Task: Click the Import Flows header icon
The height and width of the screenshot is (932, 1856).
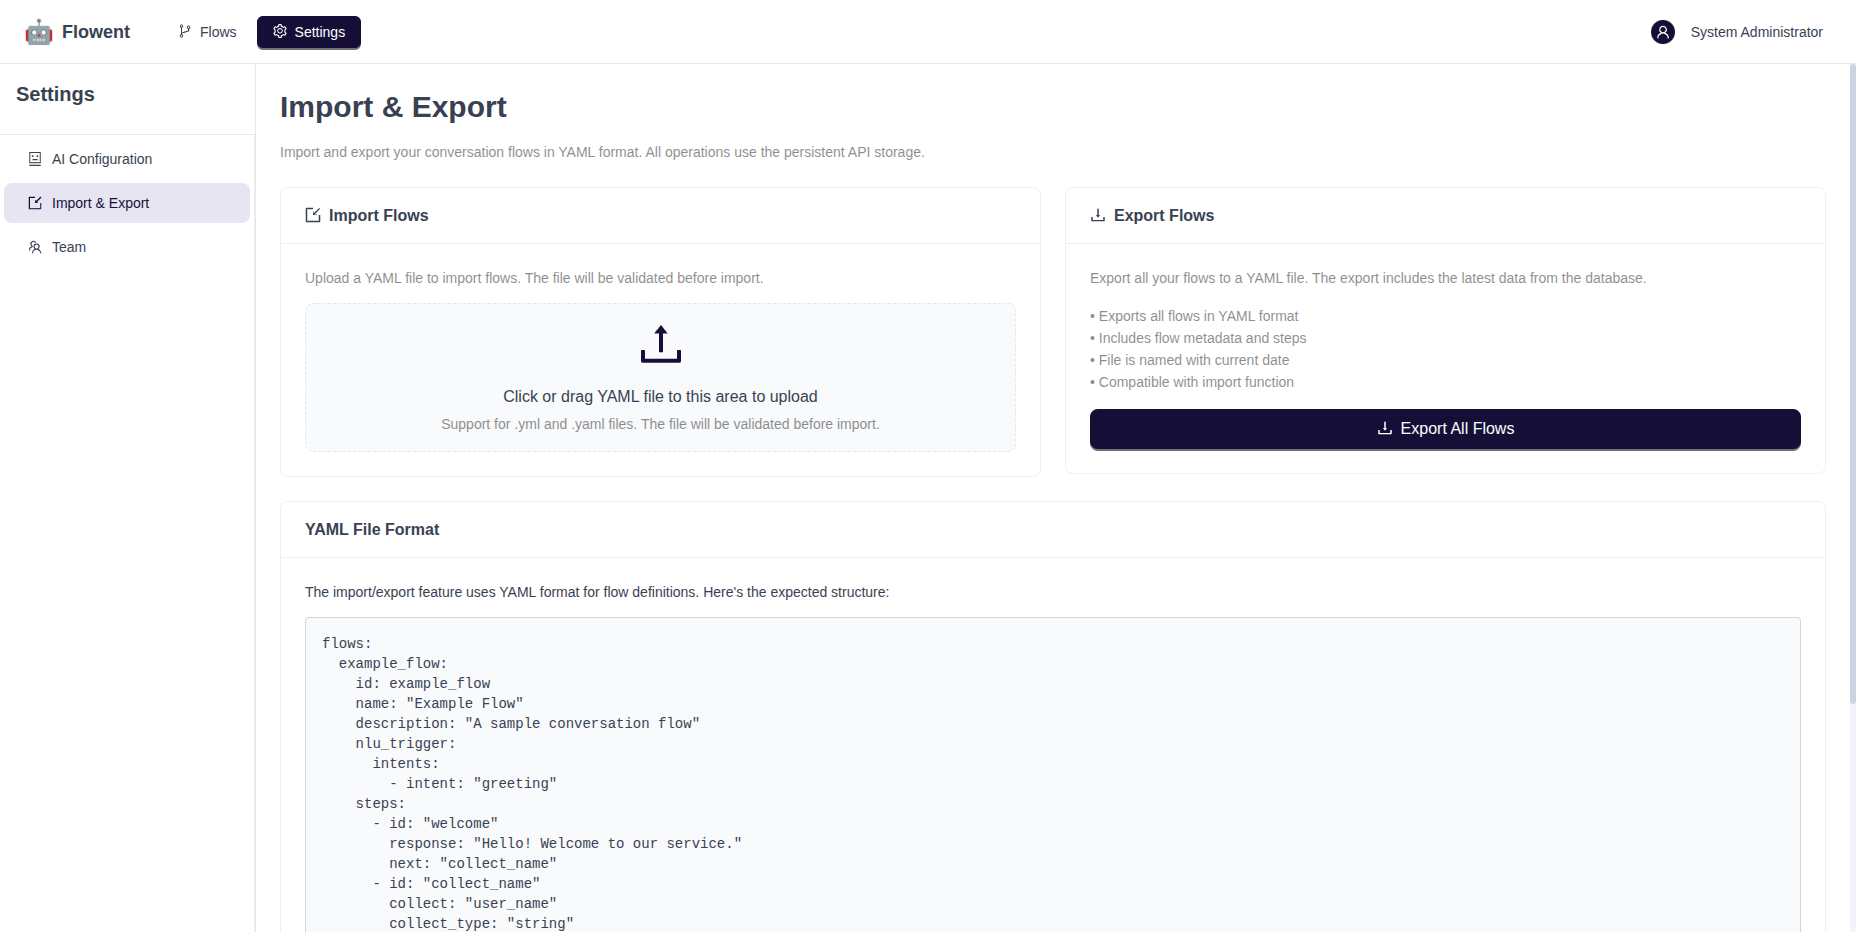Action: tap(313, 215)
